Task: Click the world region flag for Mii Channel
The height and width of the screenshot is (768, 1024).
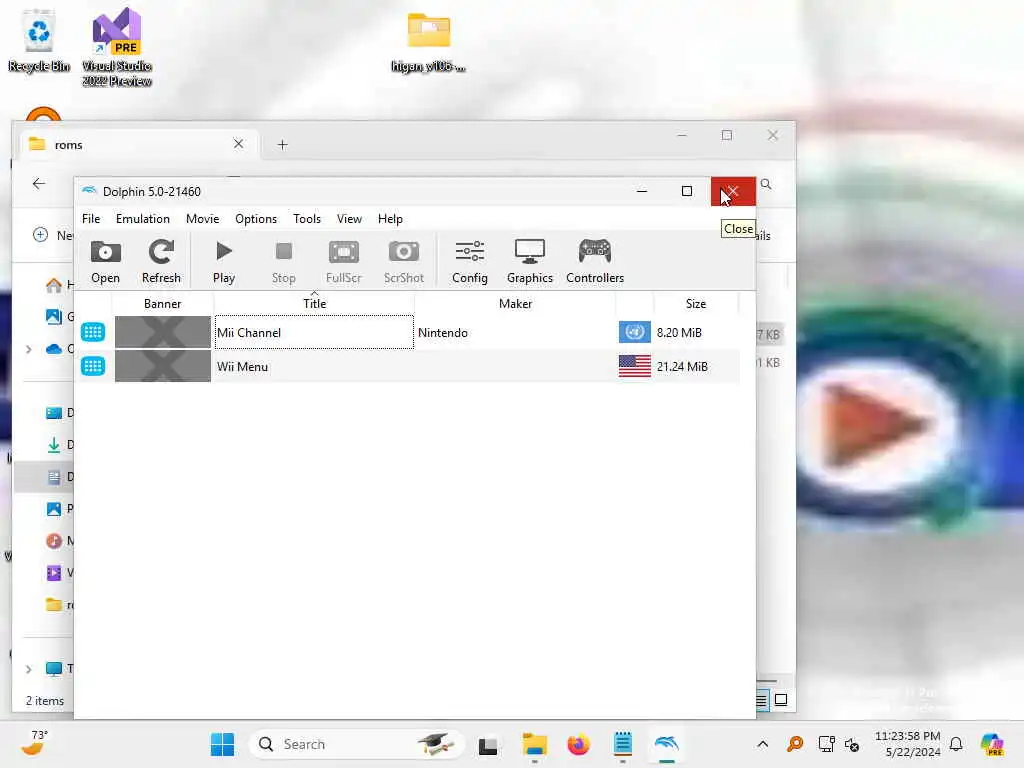Action: click(x=635, y=332)
